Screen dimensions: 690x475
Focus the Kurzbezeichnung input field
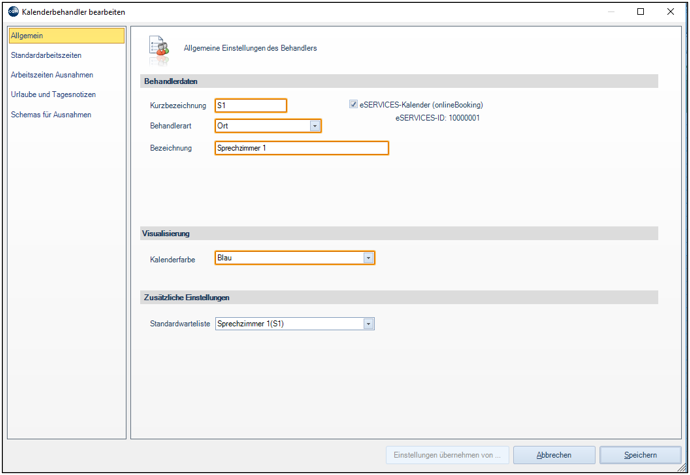(251, 106)
